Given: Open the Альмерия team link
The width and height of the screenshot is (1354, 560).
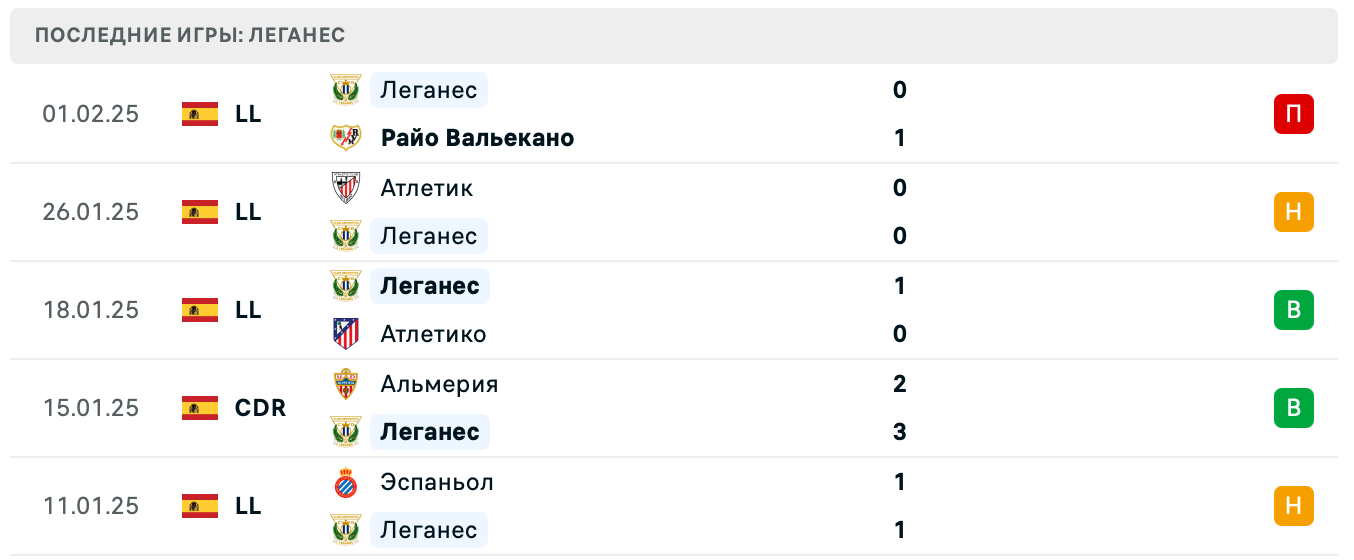Looking at the screenshot, I should tap(439, 384).
